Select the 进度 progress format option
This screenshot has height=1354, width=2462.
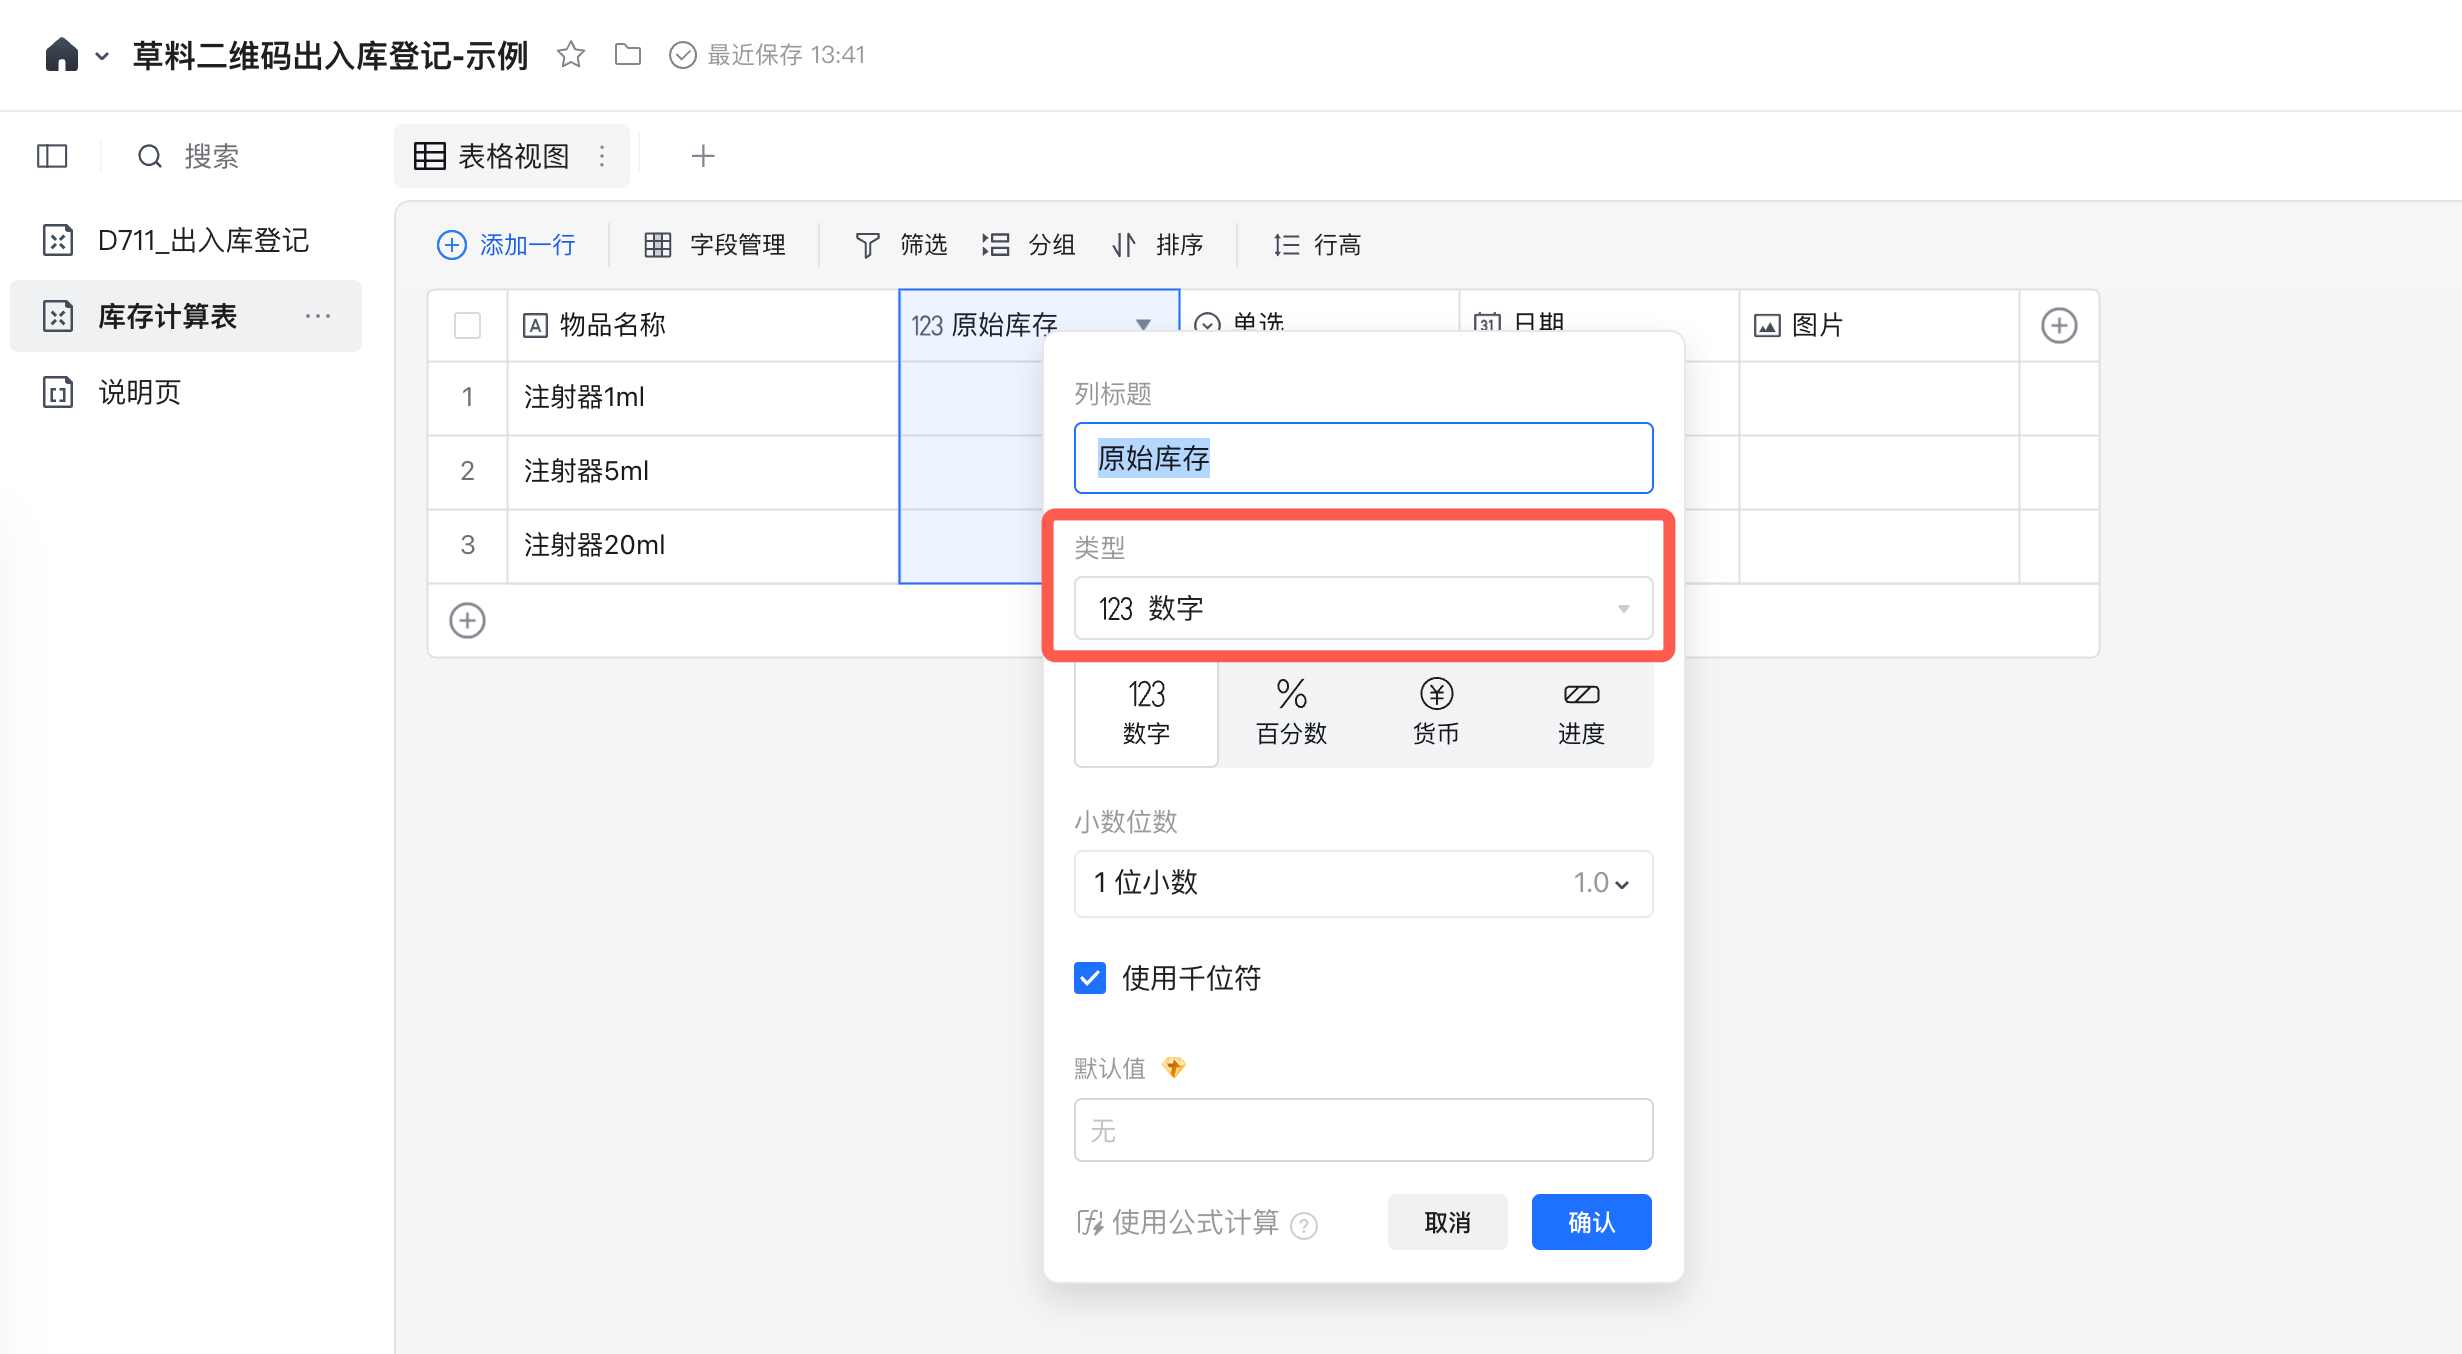(1580, 712)
